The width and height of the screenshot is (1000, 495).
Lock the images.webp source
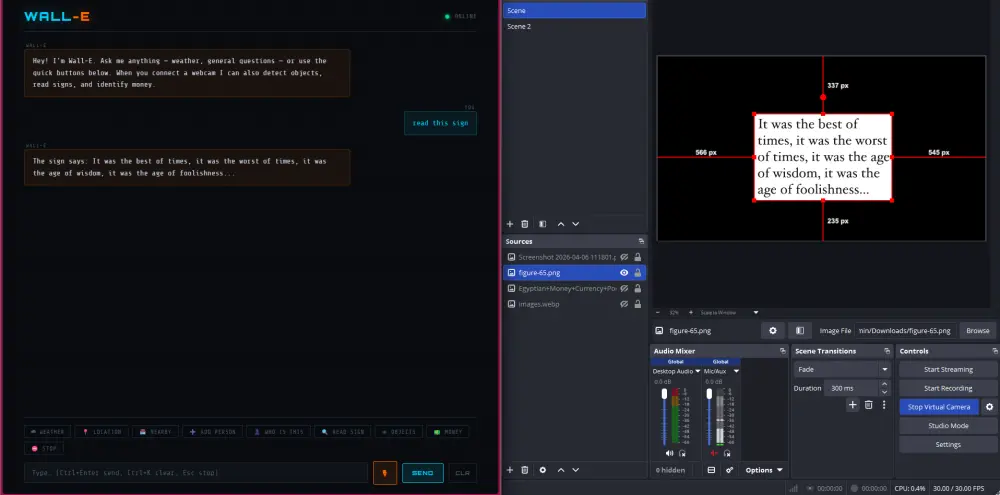638,304
